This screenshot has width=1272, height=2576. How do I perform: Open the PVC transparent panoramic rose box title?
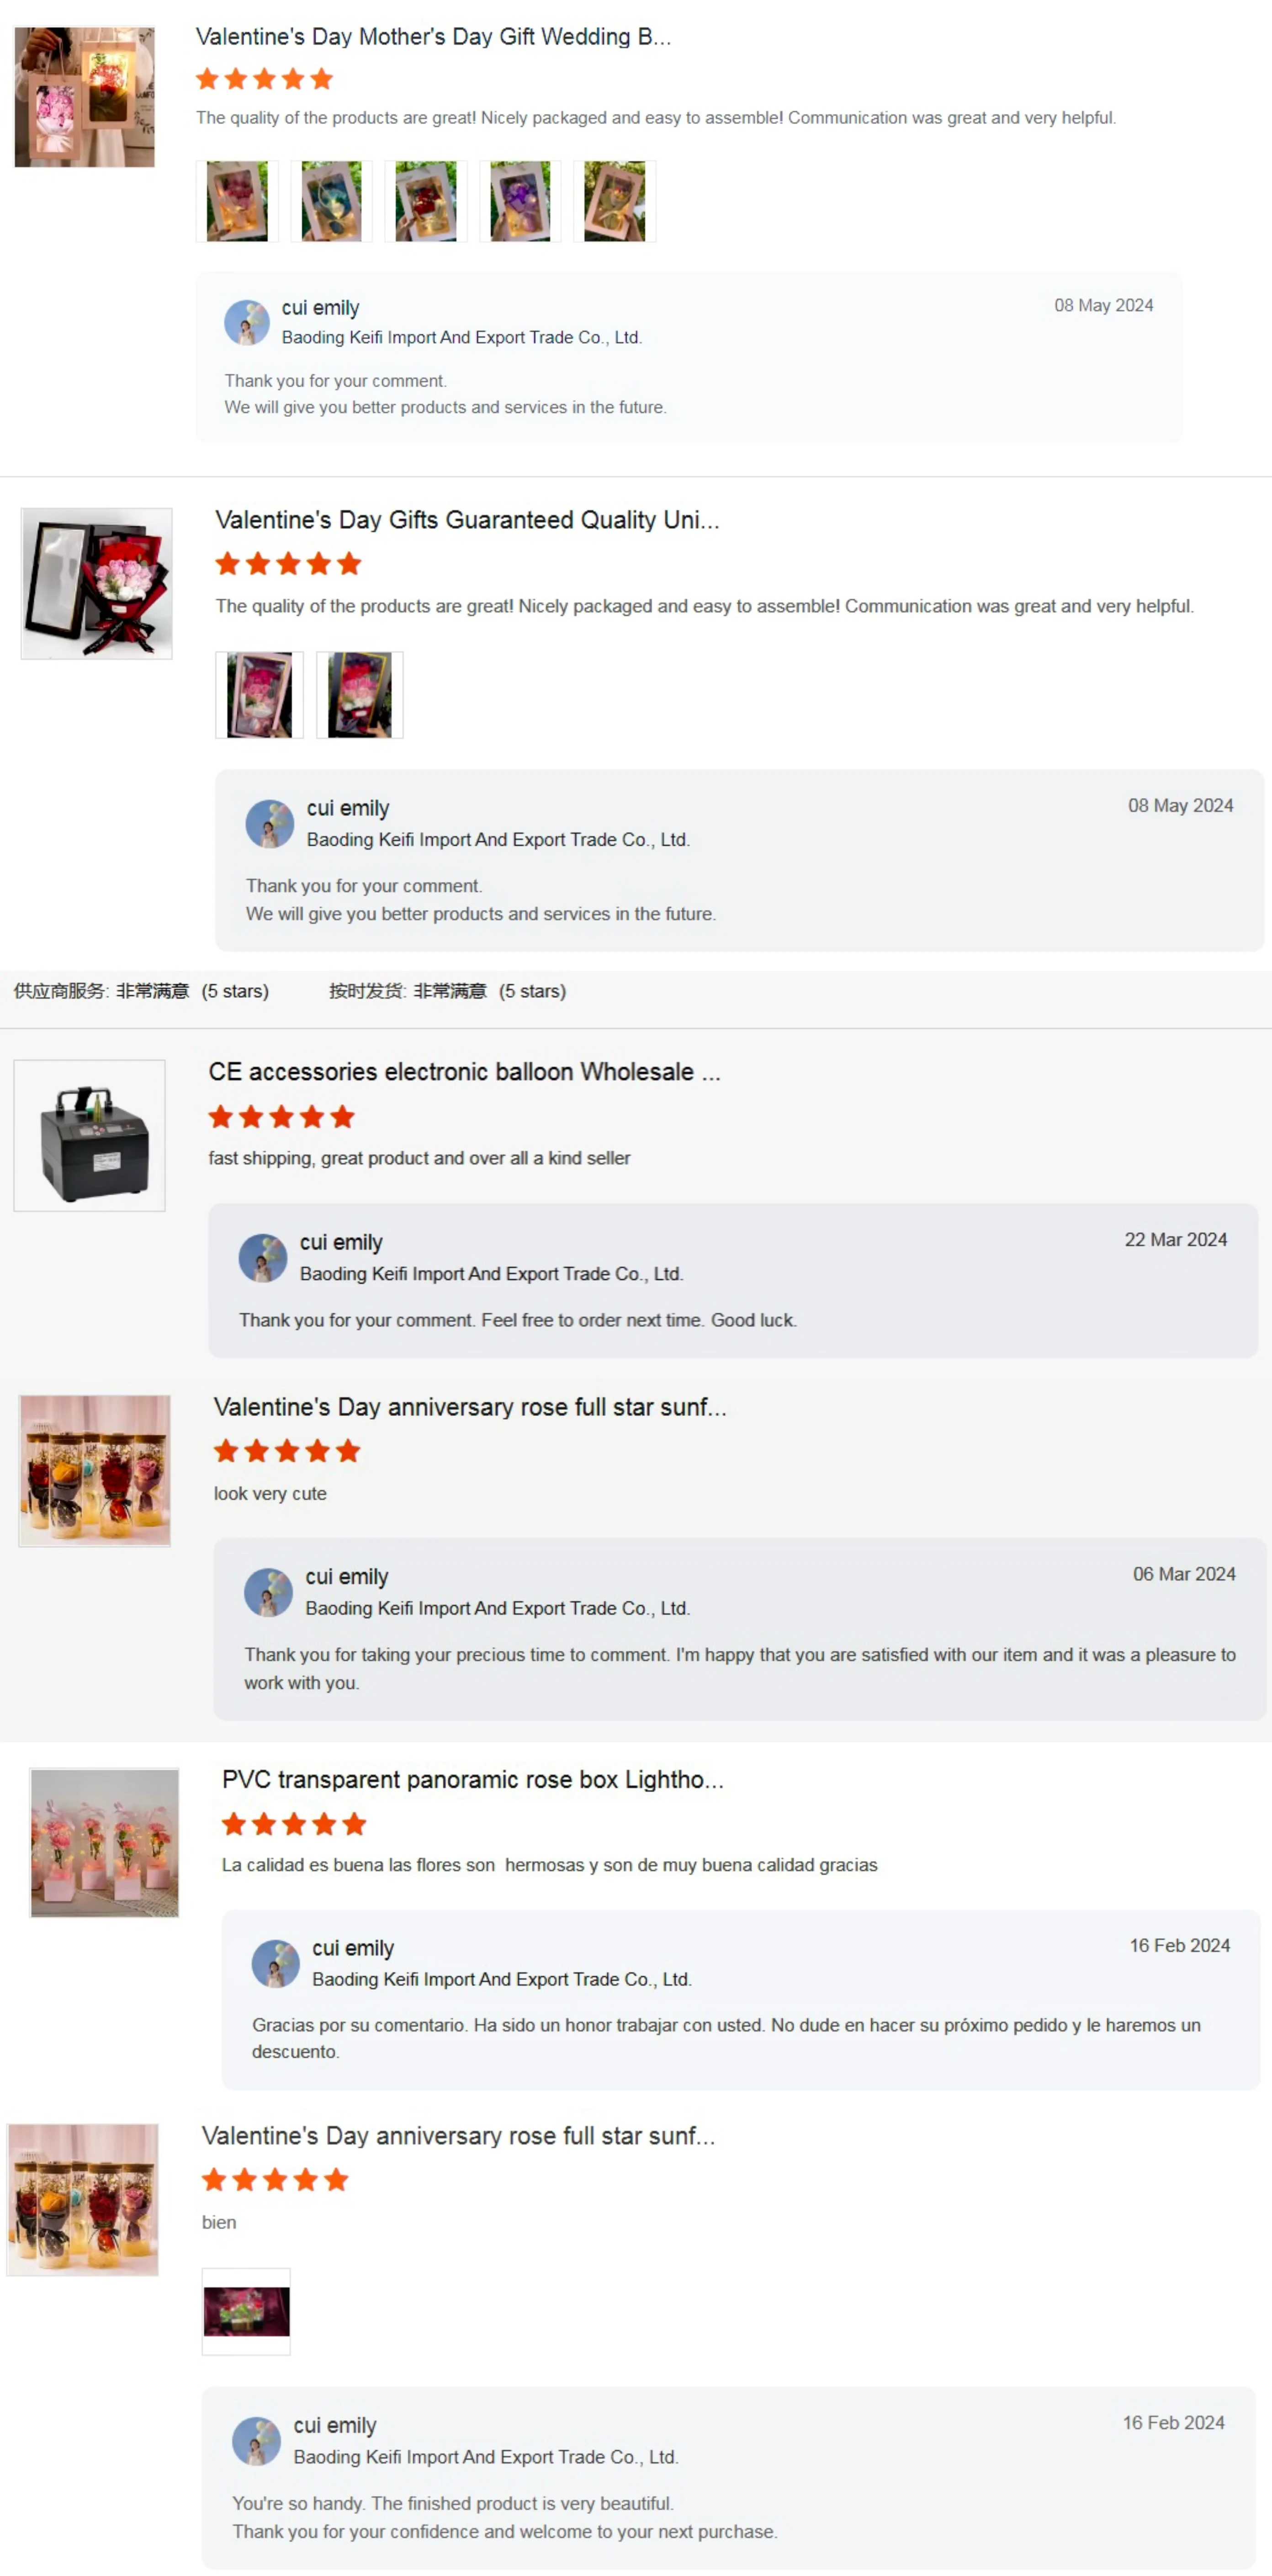pos(472,1779)
